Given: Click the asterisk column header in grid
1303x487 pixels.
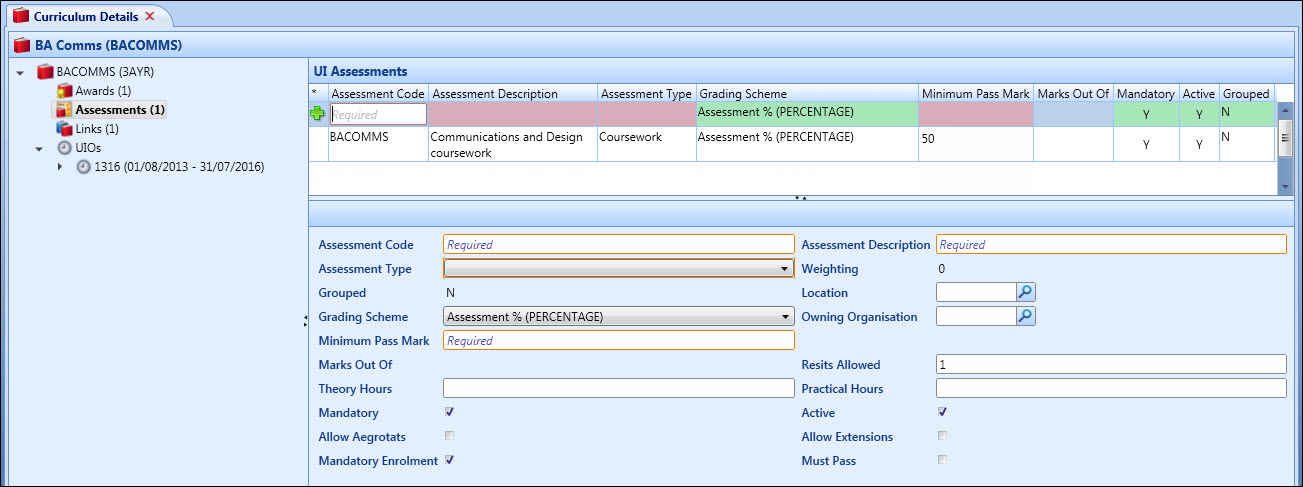Looking at the screenshot, I should point(318,94).
